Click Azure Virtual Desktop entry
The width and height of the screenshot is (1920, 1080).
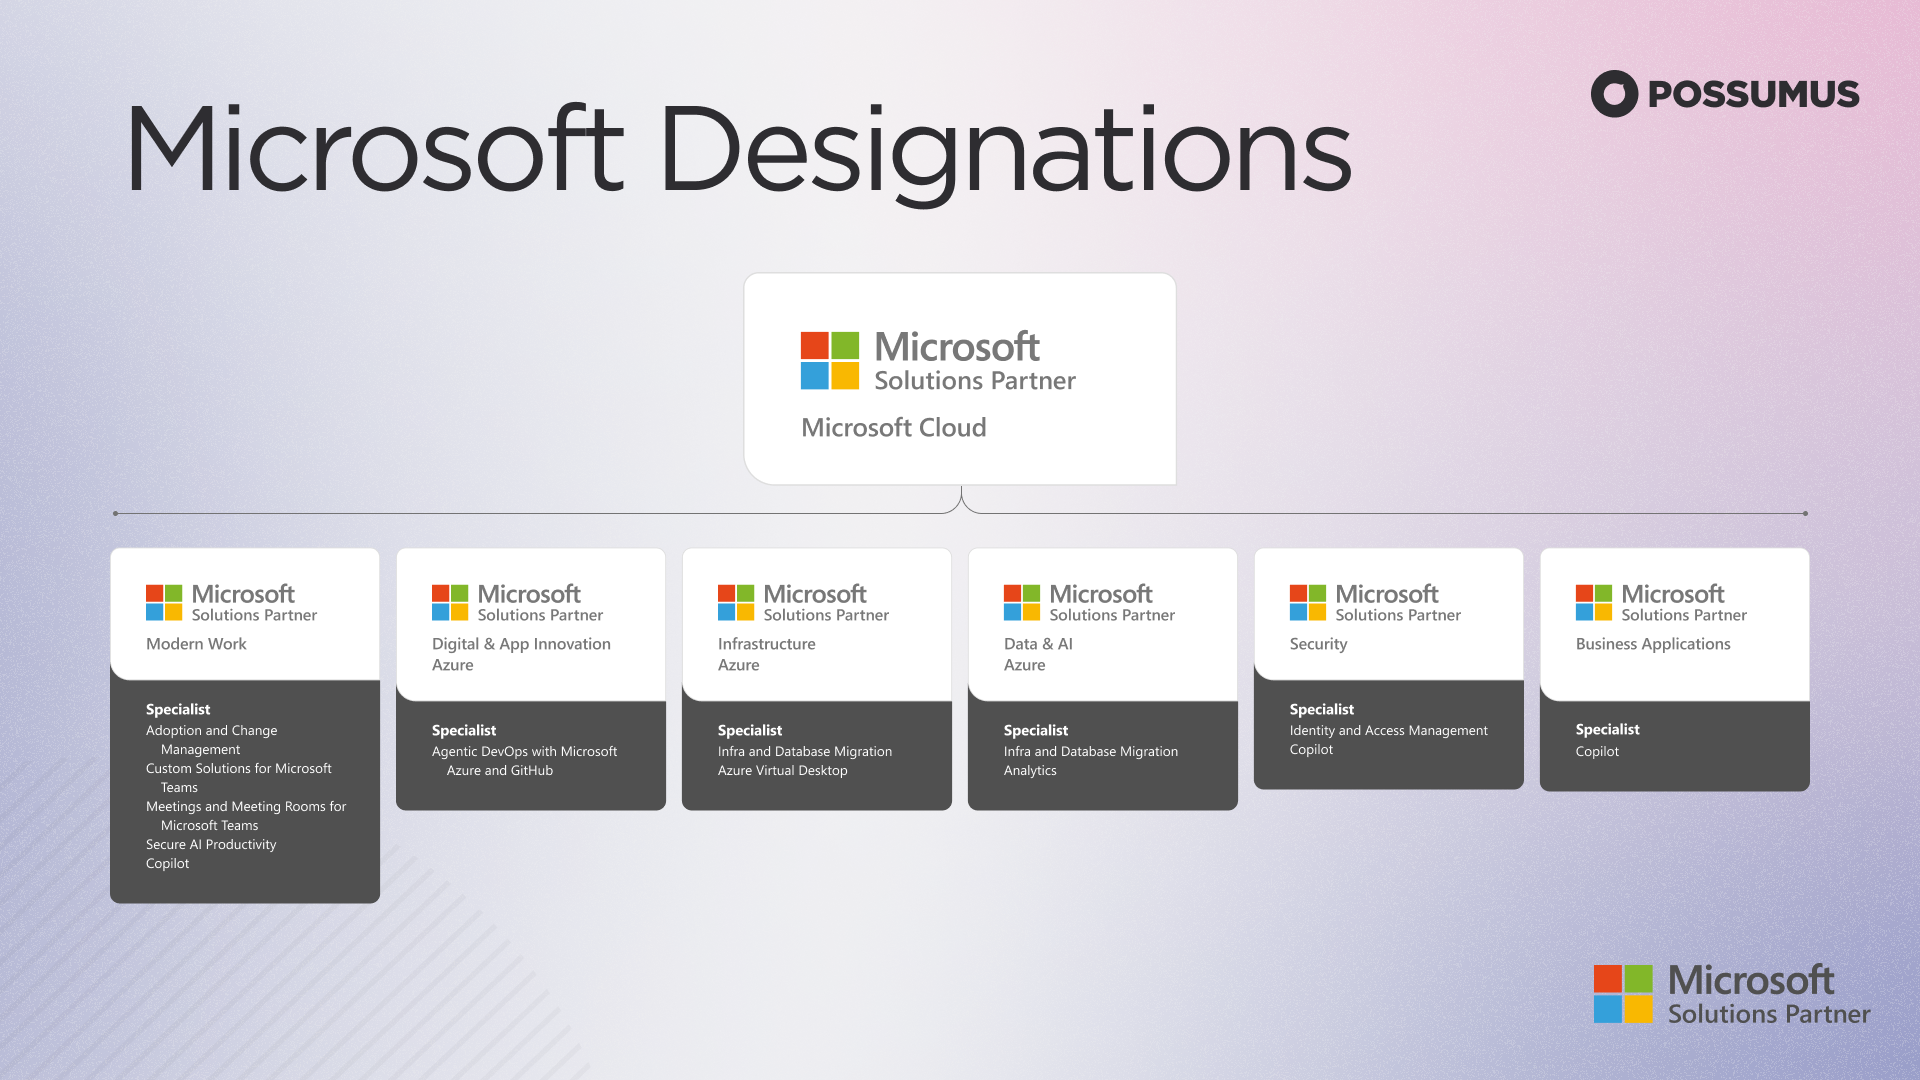point(782,771)
